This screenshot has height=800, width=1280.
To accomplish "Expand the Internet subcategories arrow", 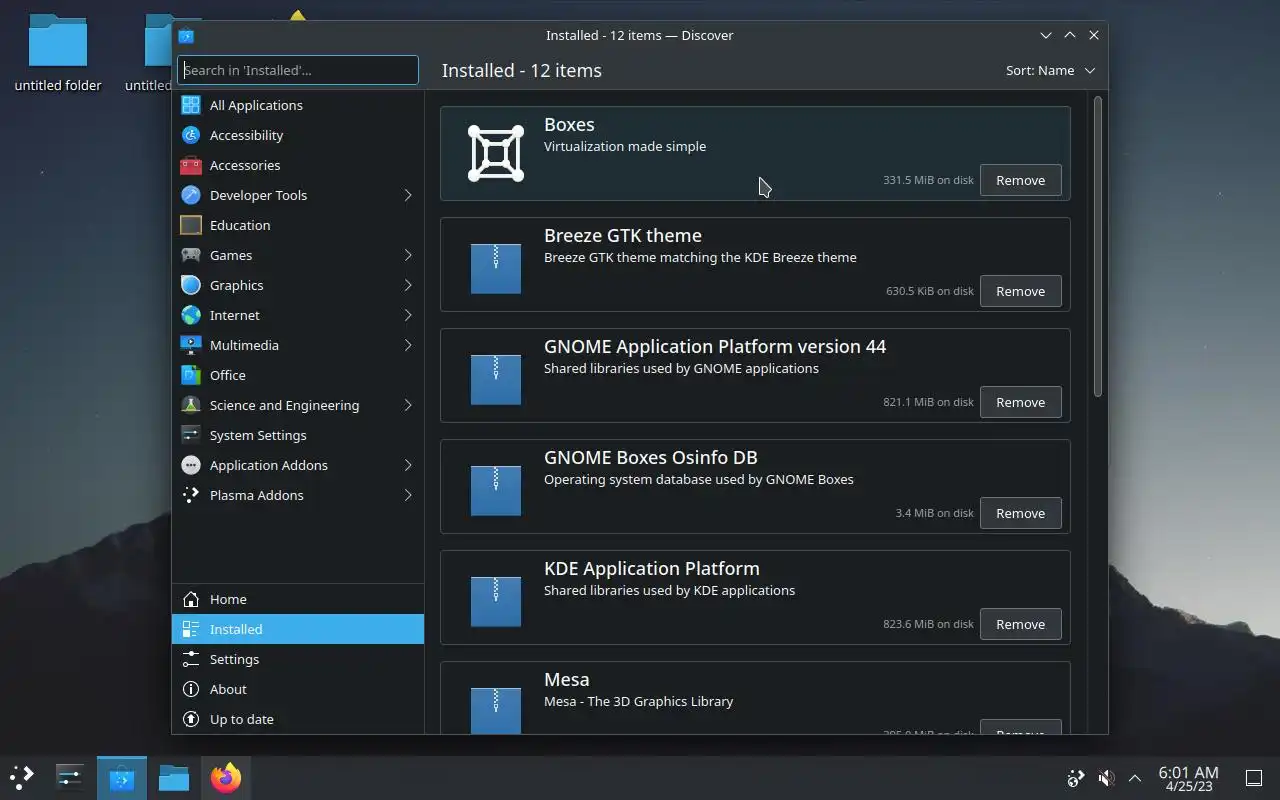I will point(408,315).
